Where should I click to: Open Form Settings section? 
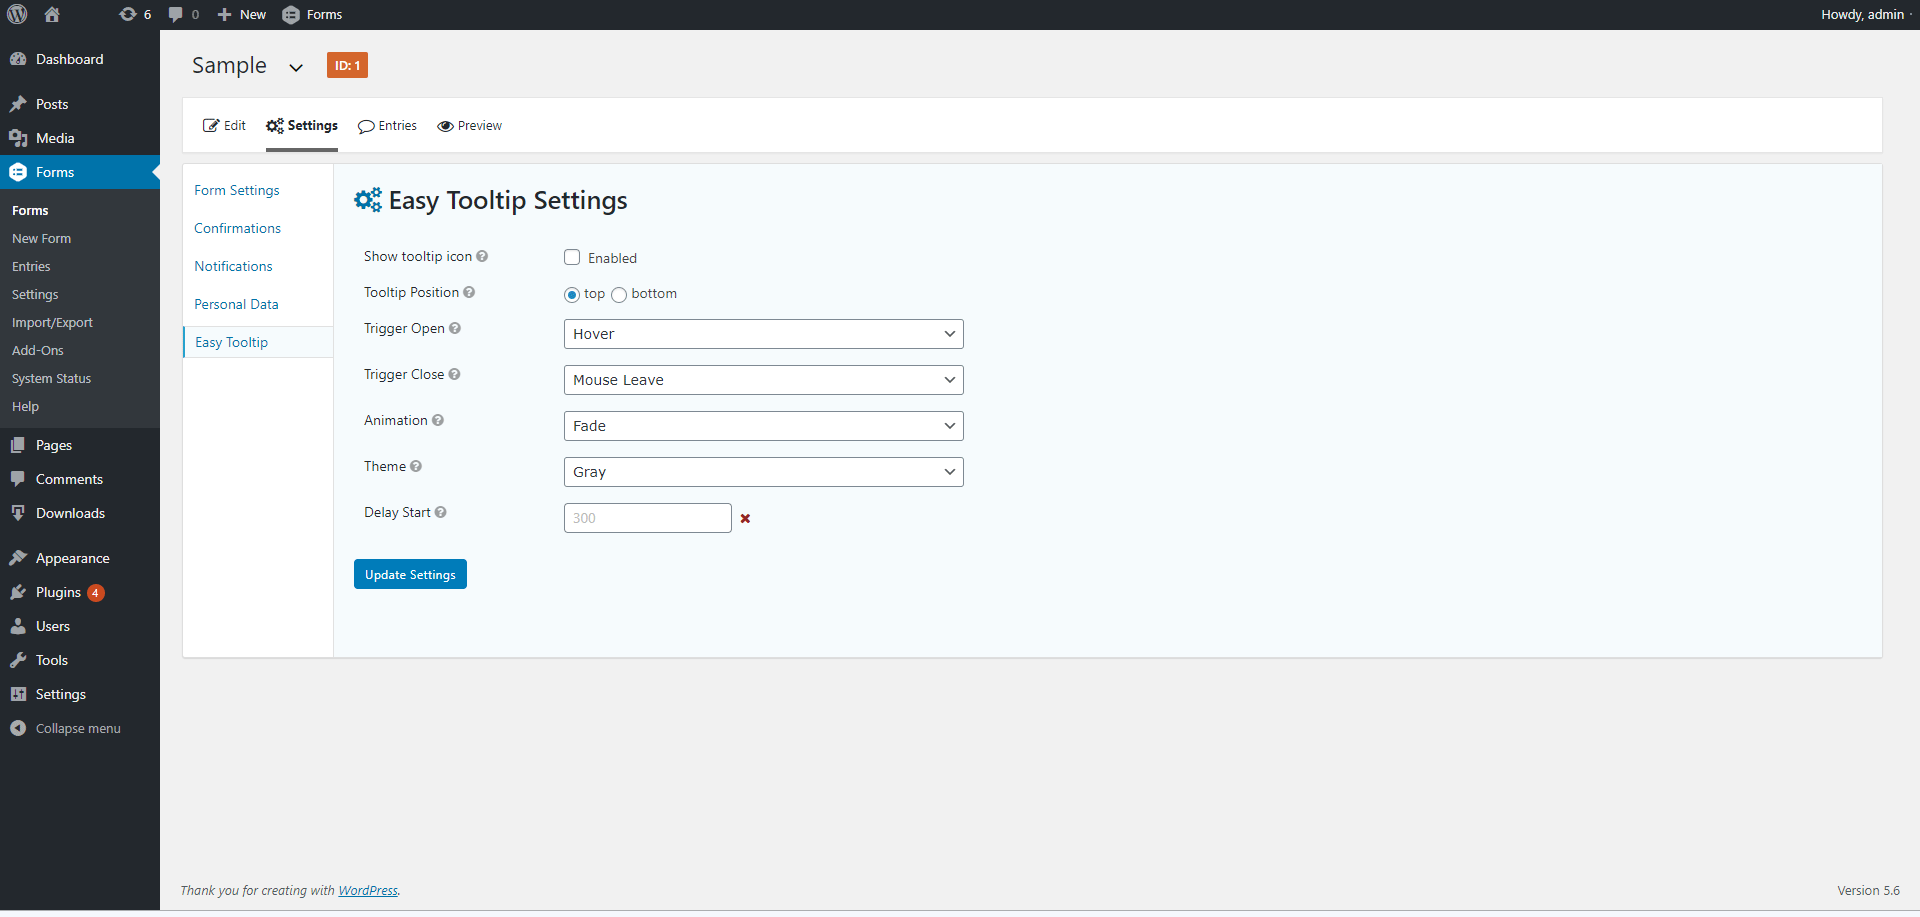tap(237, 190)
